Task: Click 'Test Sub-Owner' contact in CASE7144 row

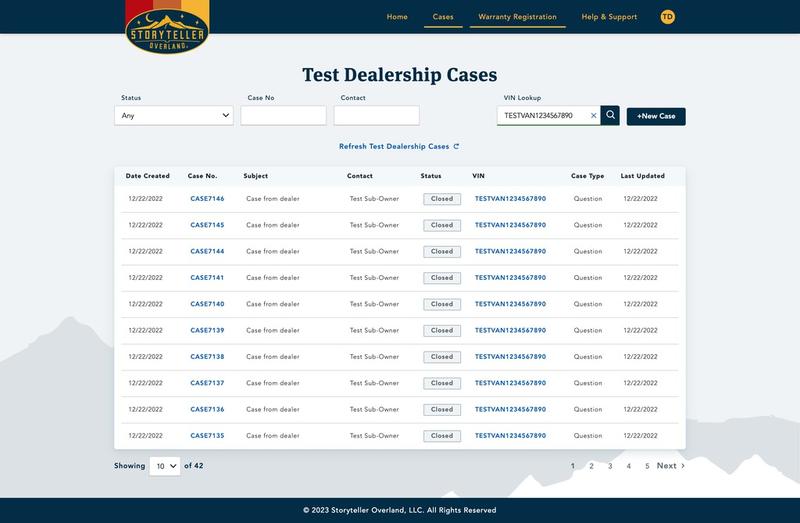Action: pos(374,252)
